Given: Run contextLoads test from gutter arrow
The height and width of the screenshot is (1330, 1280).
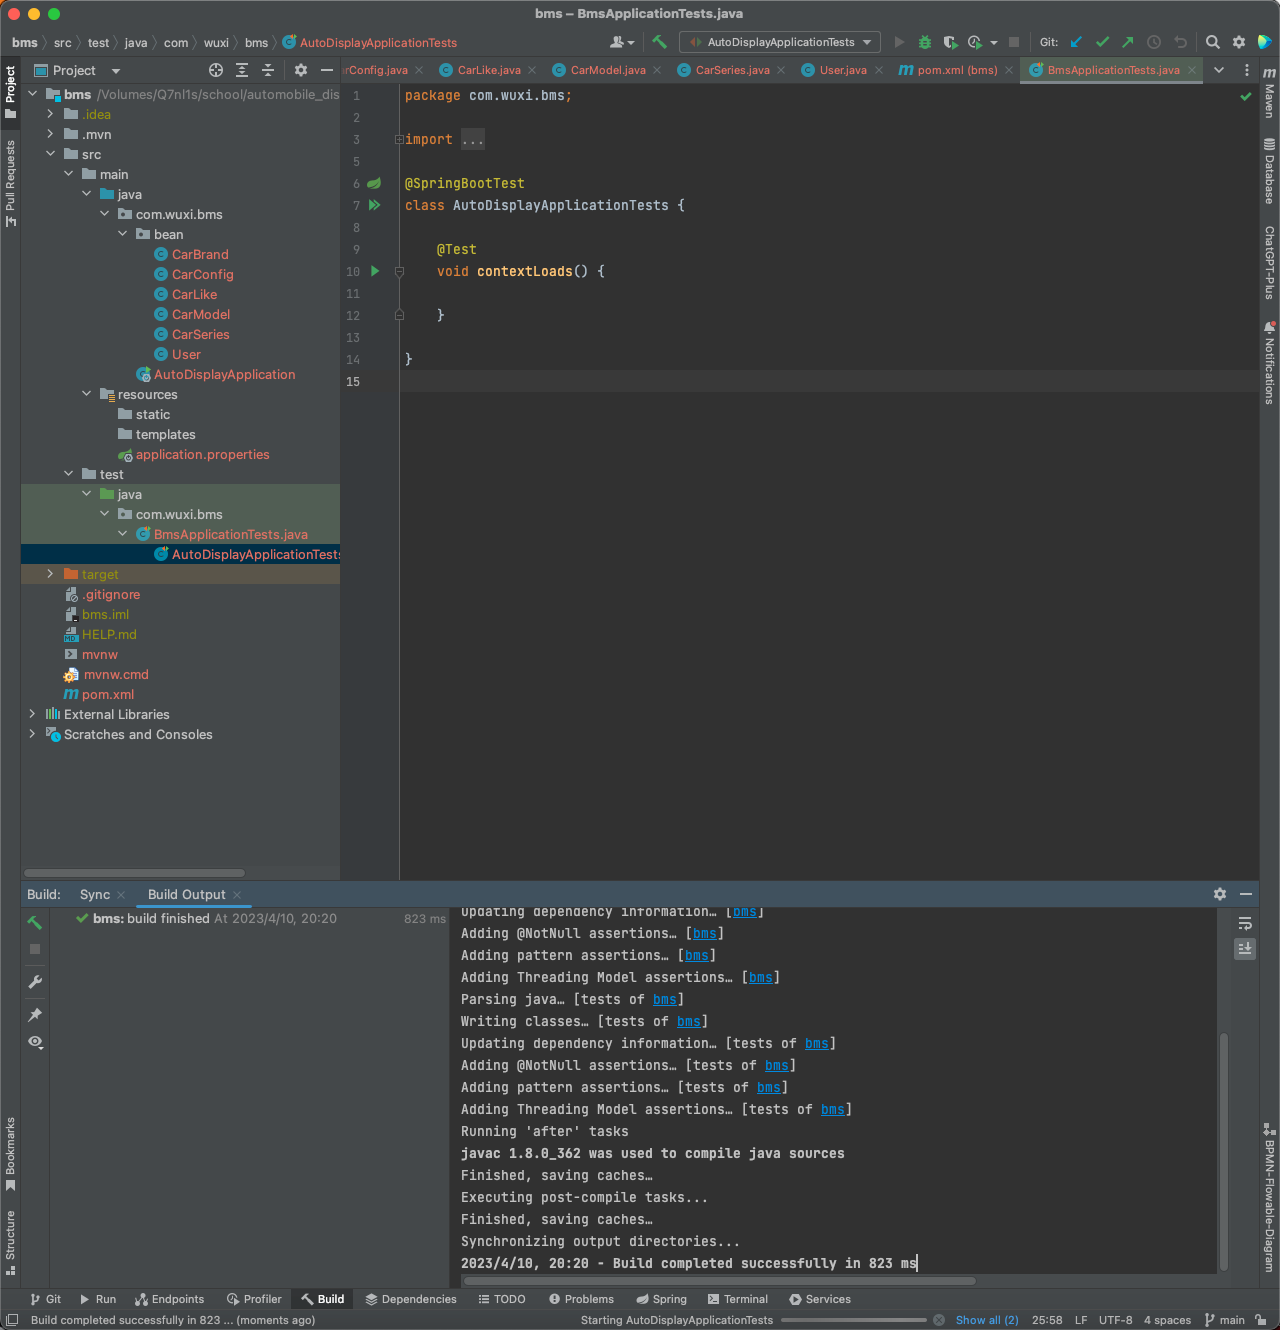Looking at the screenshot, I should click(375, 271).
